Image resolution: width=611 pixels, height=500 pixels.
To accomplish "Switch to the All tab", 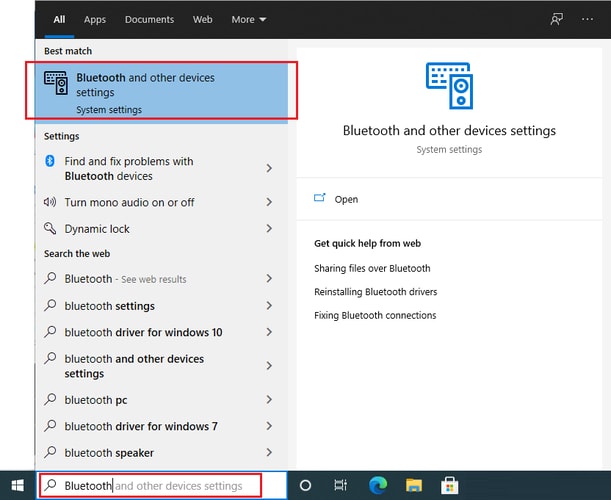I will (59, 19).
